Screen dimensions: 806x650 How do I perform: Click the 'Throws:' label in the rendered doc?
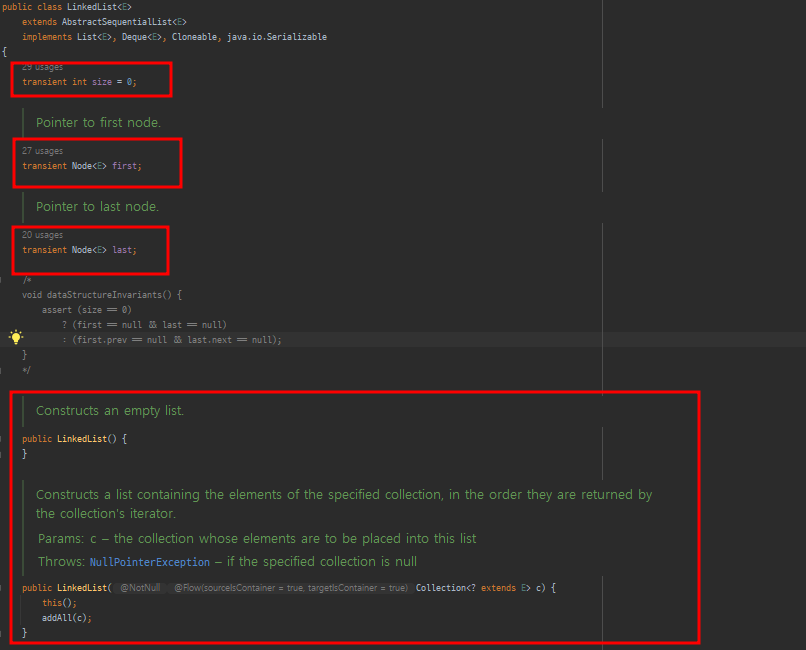pos(61,562)
